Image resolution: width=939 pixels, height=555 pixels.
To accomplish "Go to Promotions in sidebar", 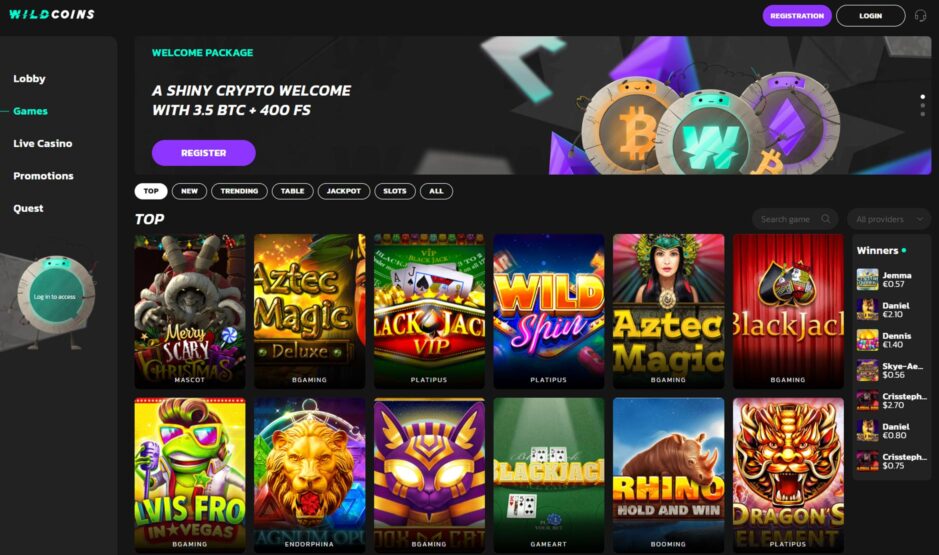I will click(43, 176).
